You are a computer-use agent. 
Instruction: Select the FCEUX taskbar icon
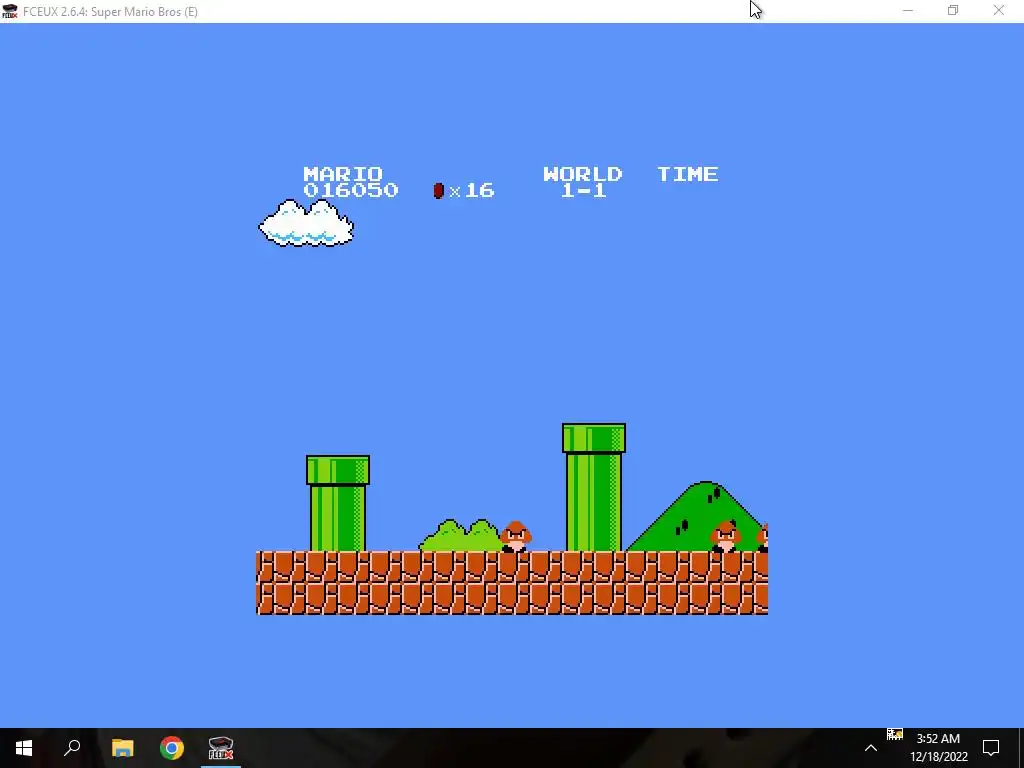pos(221,748)
